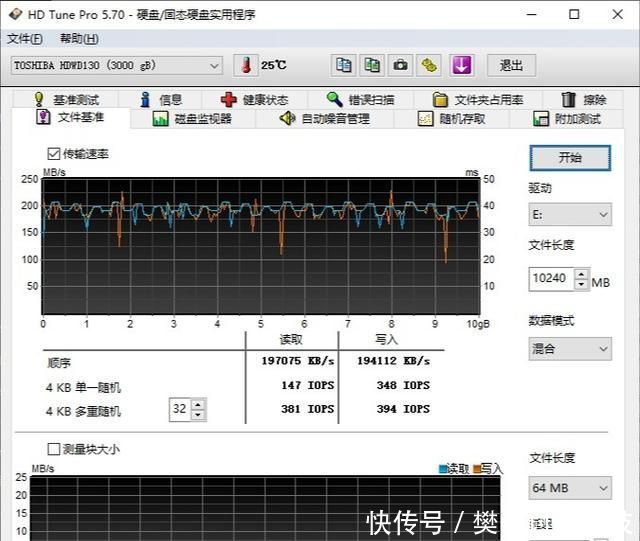The width and height of the screenshot is (640, 541).
Task: Click the thermometer temperature icon
Action: pyautogui.click(x=246, y=65)
